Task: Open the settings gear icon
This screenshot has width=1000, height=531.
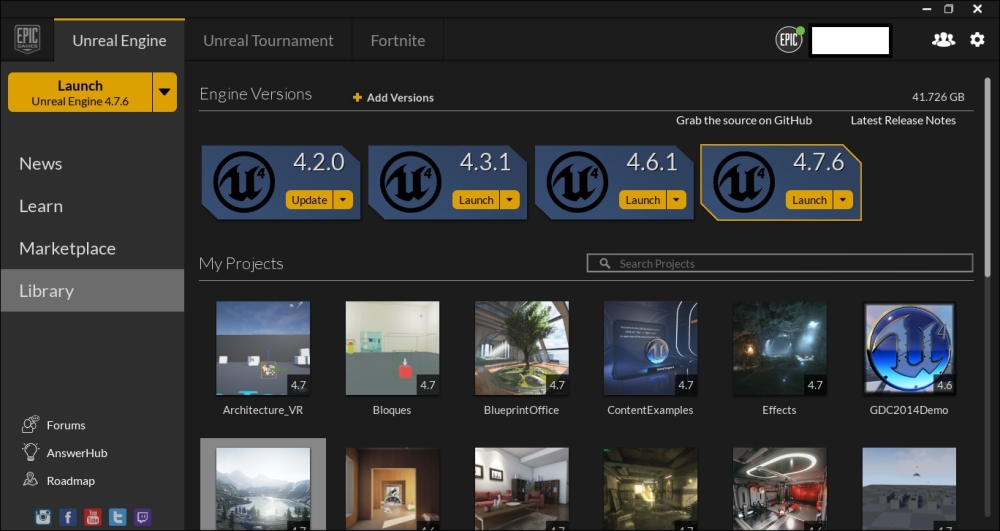Action: (x=977, y=40)
